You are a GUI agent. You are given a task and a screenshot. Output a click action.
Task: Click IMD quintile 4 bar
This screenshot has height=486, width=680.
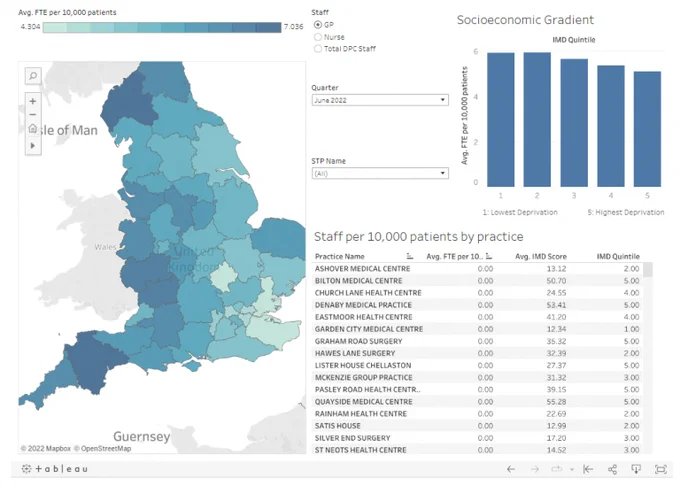[x=611, y=126]
